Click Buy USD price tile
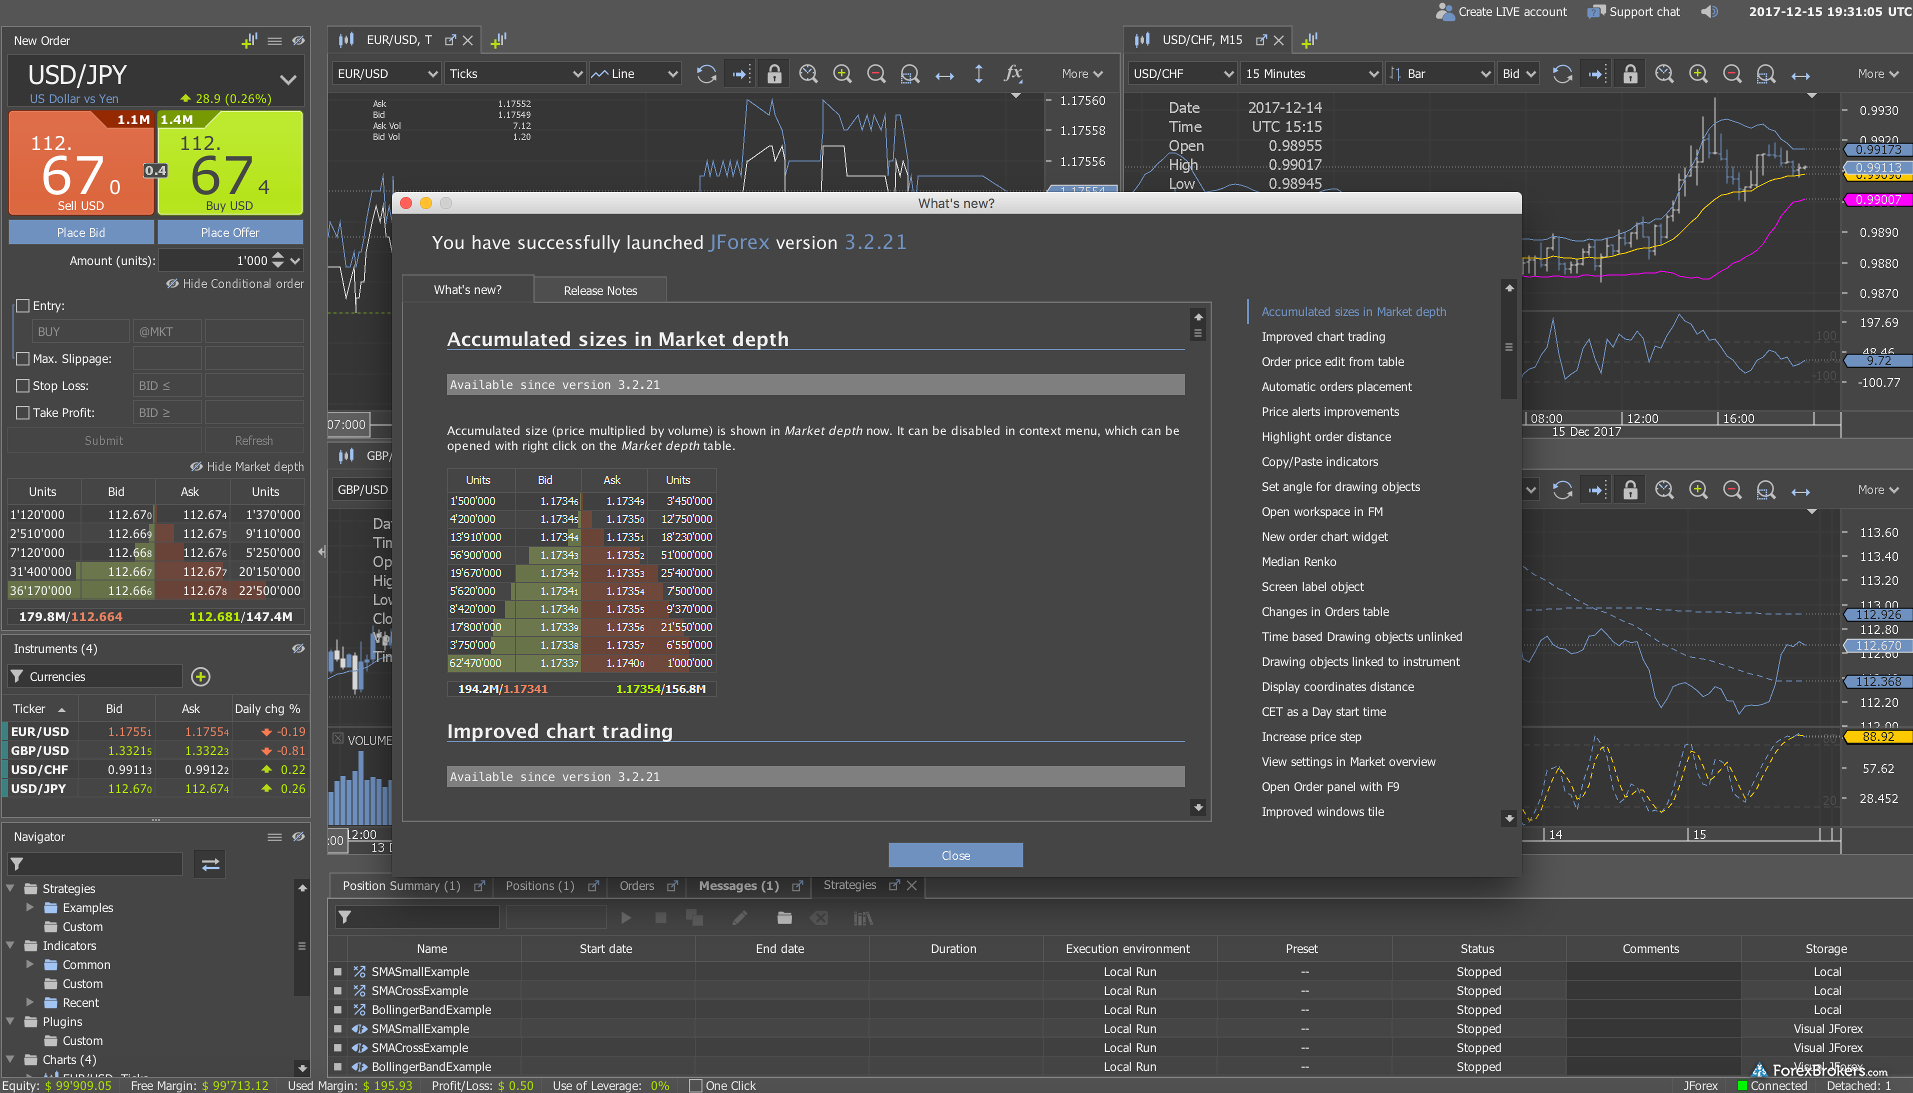Screen dimensions: 1913x1093 click(x=230, y=162)
